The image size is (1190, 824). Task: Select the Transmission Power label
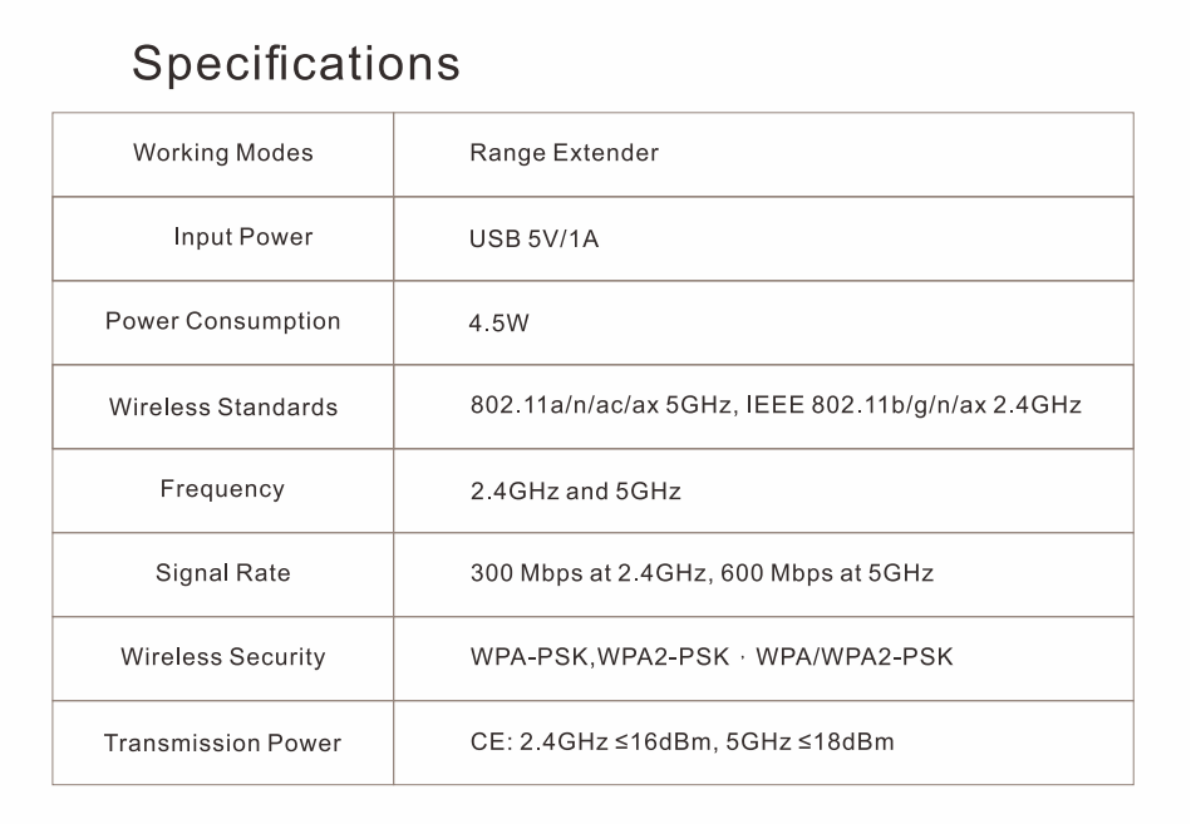coord(223,743)
